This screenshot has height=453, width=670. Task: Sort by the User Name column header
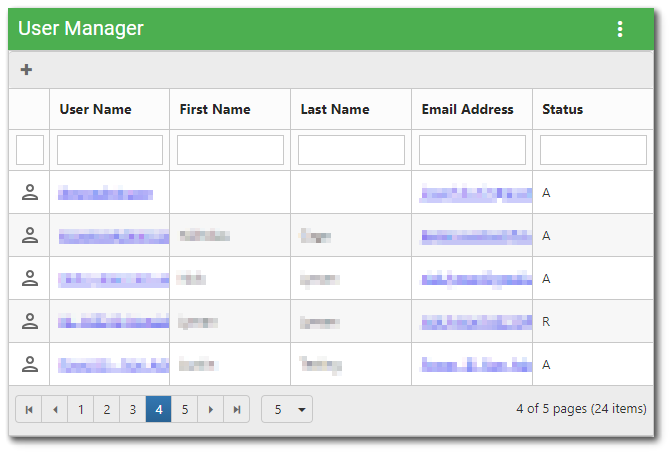[x=95, y=109]
